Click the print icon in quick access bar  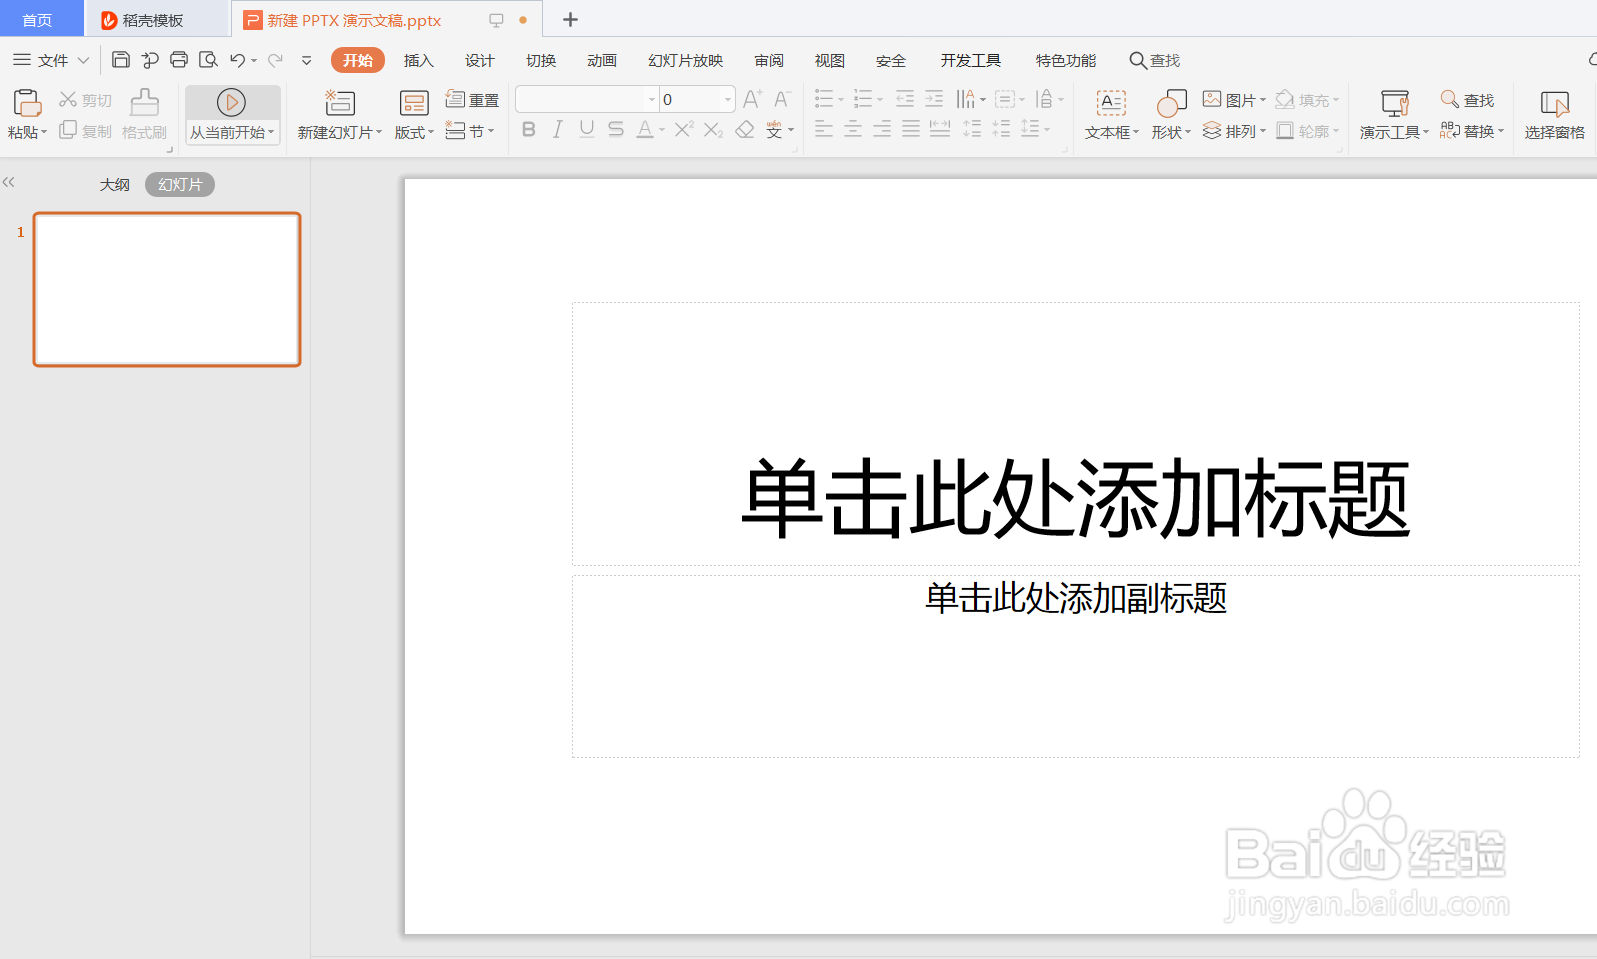(x=179, y=60)
